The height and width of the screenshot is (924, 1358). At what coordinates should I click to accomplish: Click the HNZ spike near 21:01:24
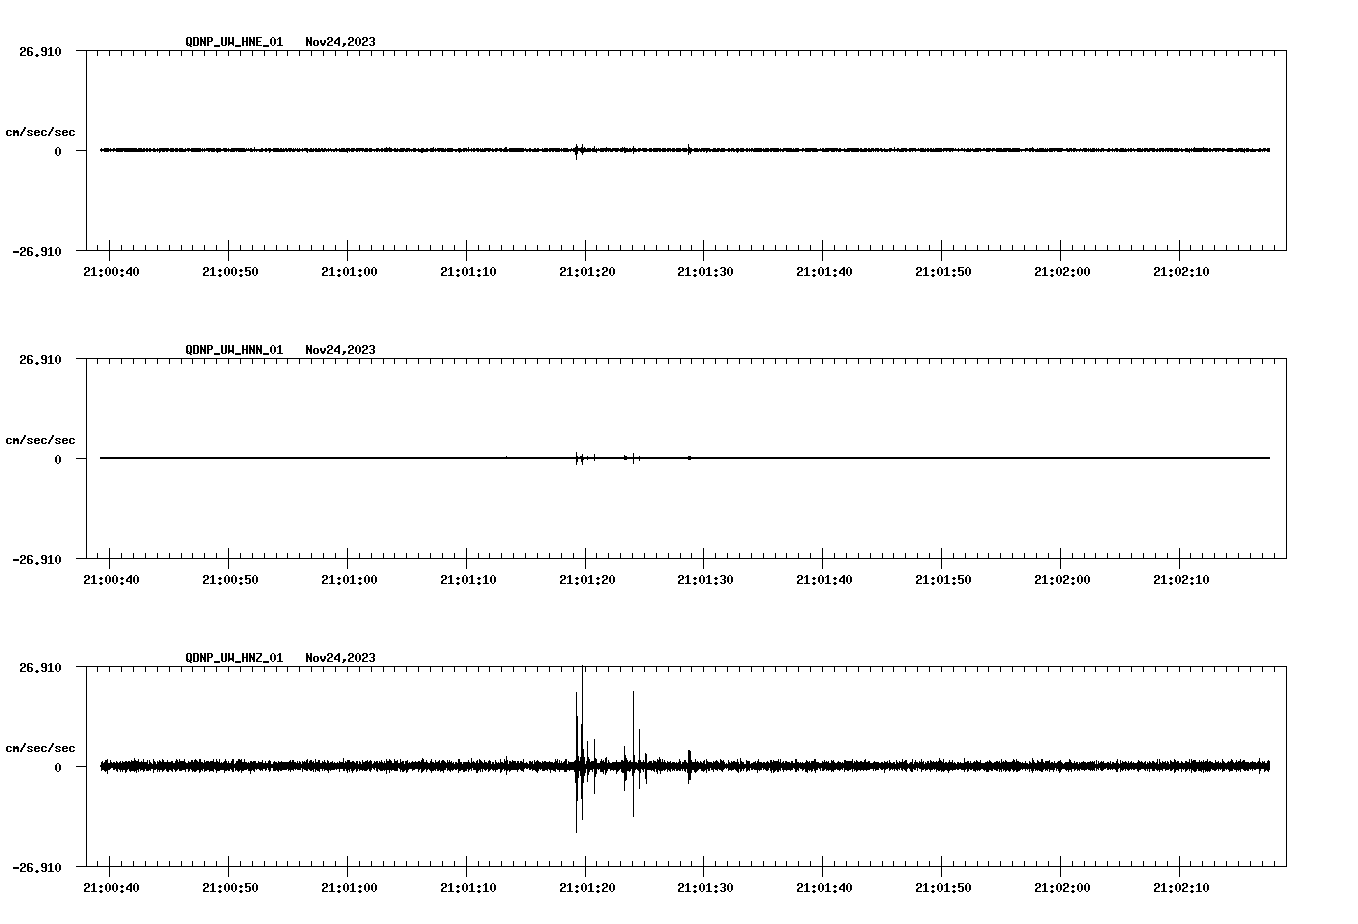(x=633, y=754)
